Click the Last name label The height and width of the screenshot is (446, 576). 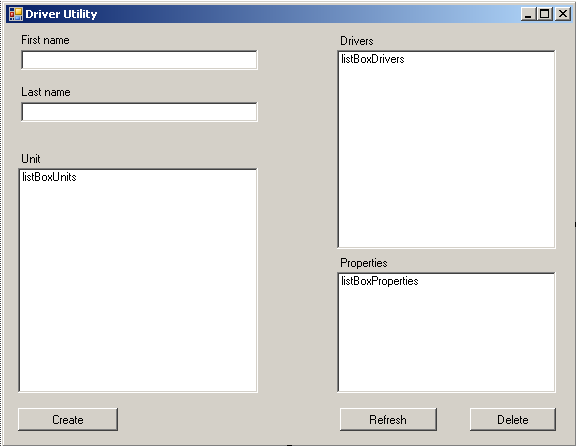click(46, 92)
